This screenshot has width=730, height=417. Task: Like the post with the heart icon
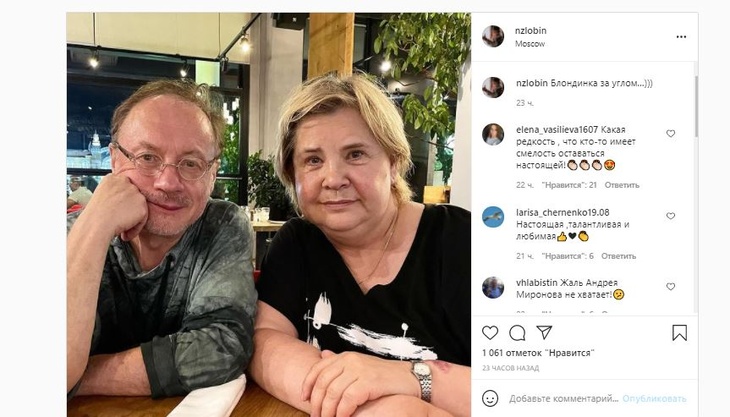(490, 333)
